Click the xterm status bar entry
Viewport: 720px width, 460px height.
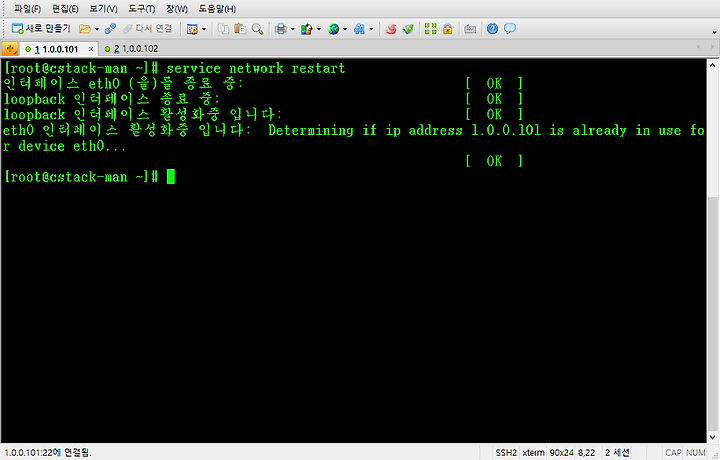[x=534, y=453]
